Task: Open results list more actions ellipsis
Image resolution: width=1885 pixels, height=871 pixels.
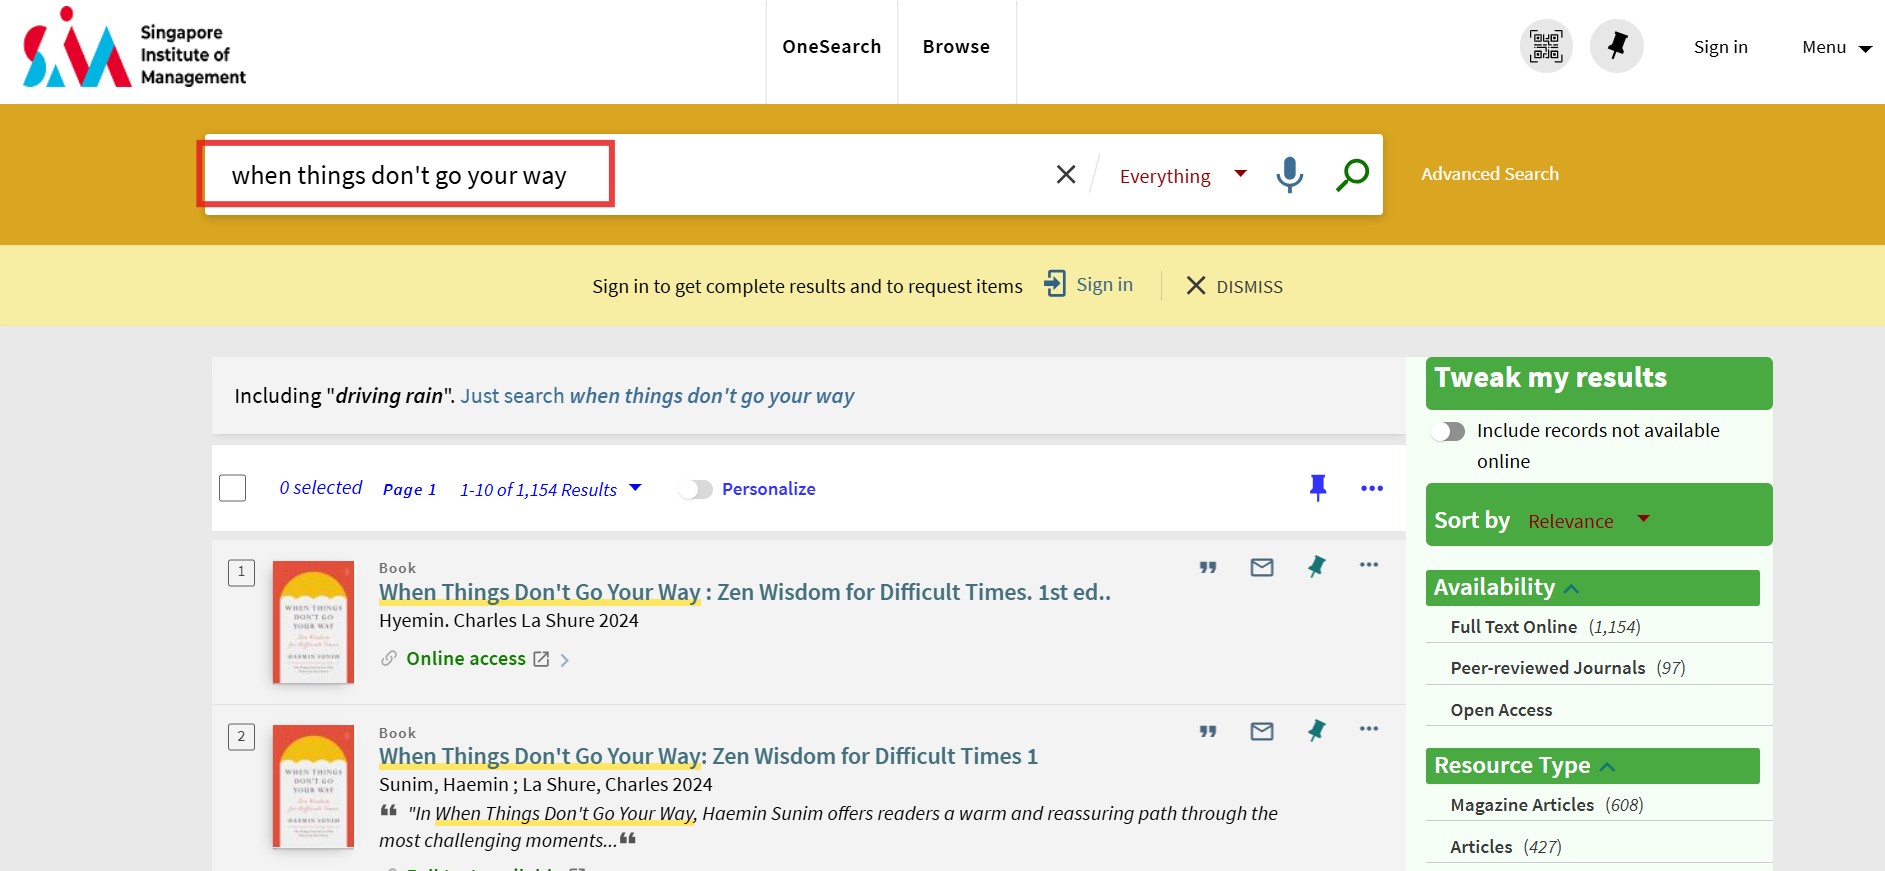Action: coord(1372,488)
